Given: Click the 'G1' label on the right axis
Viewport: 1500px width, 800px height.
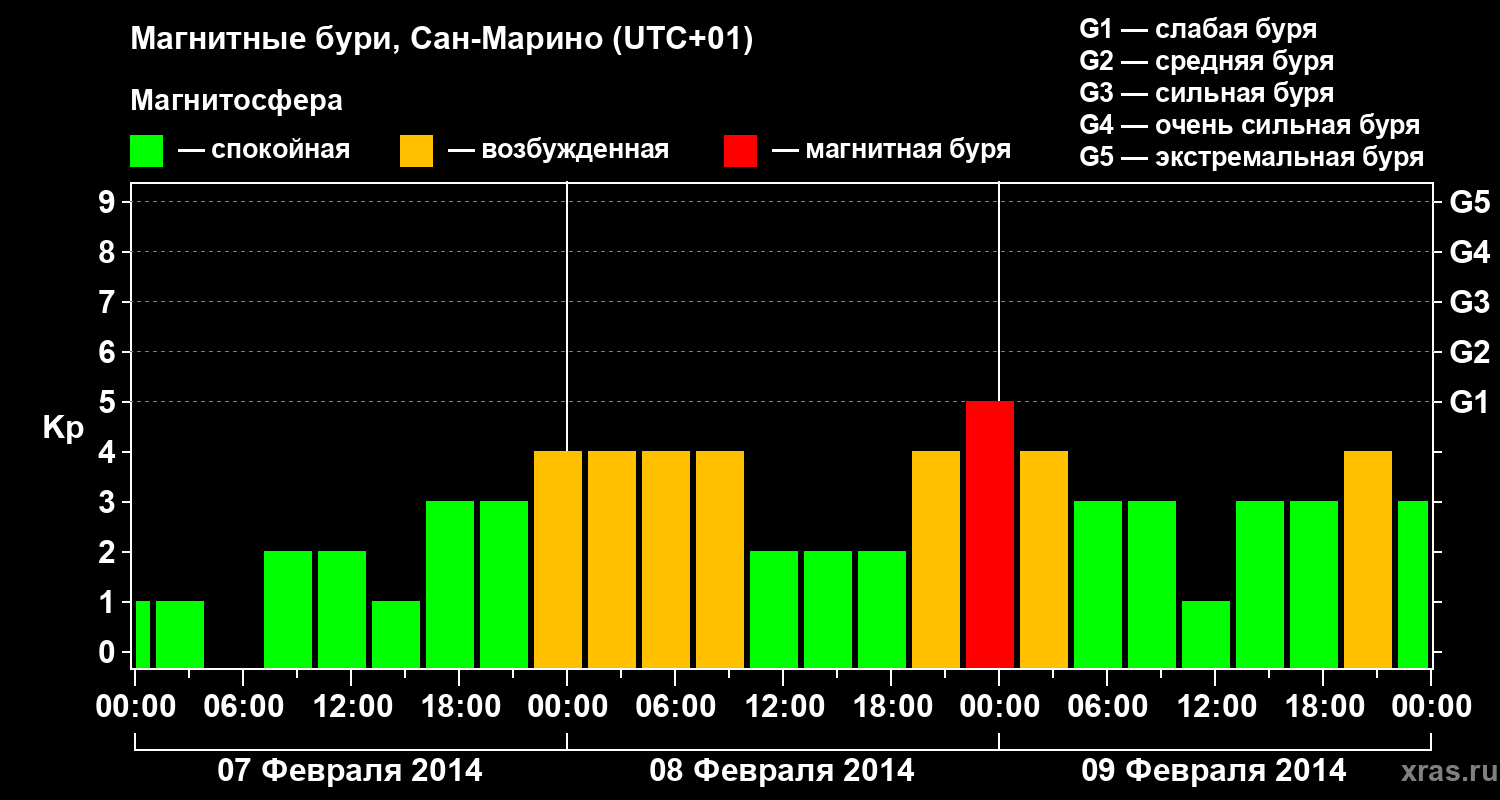Looking at the screenshot, I should click(x=1469, y=403).
